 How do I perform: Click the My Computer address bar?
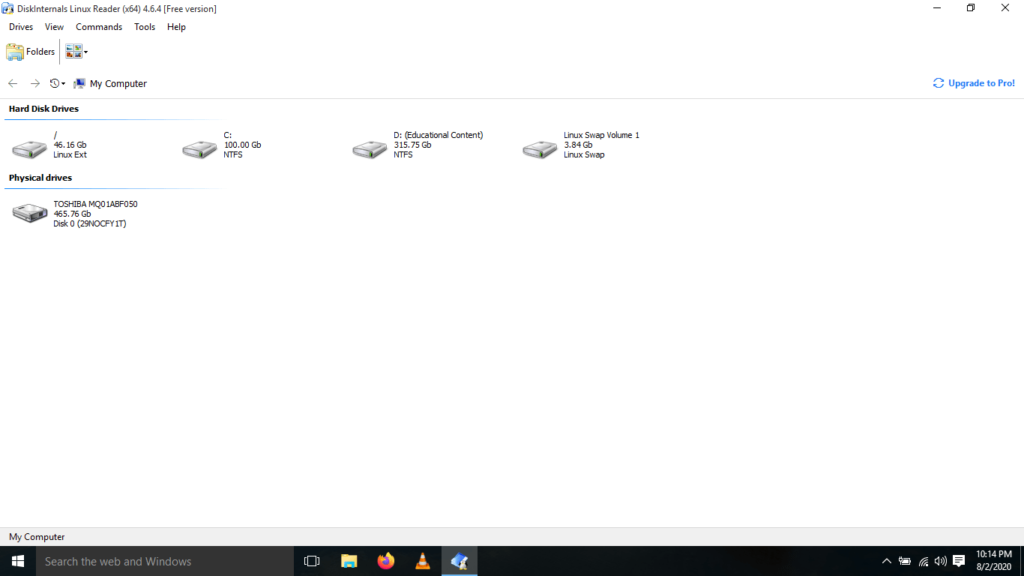[x=118, y=84]
